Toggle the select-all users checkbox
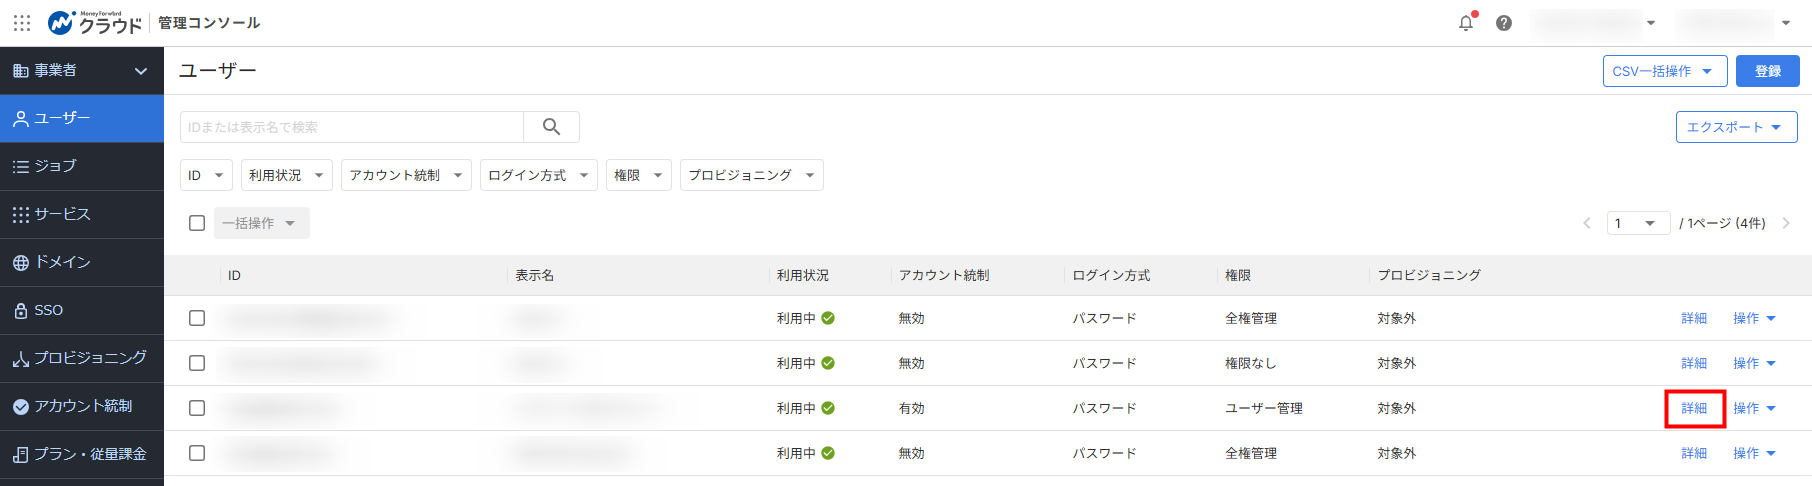 pyautogui.click(x=197, y=223)
